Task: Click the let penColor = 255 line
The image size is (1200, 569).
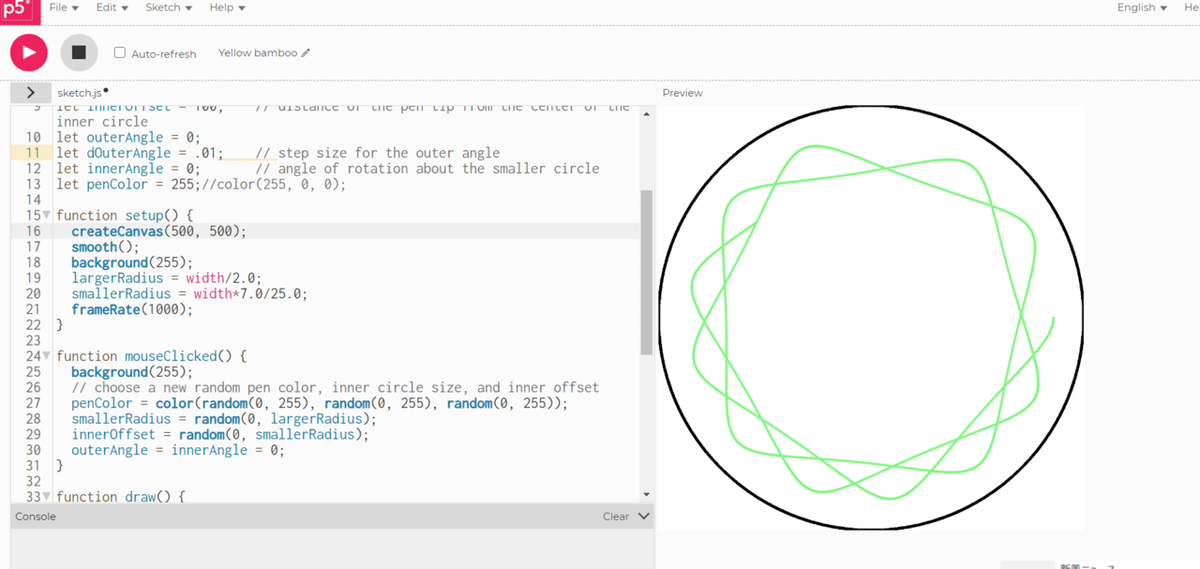Action: [x=201, y=184]
